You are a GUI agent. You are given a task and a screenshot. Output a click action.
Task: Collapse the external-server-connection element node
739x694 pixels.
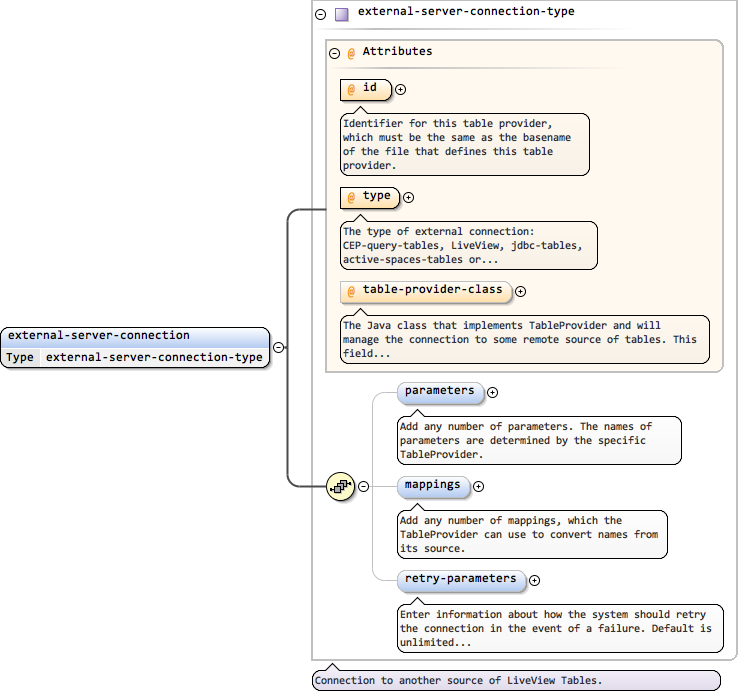[x=279, y=348]
